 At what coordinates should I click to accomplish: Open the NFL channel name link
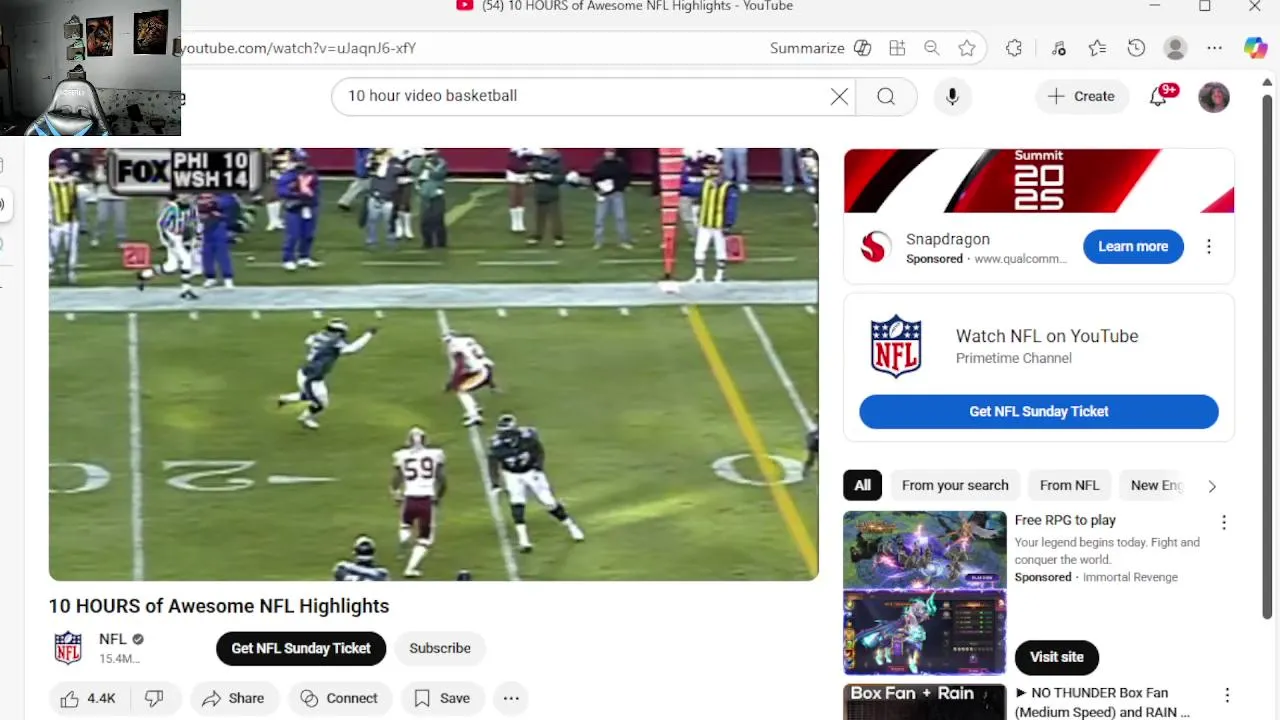coord(113,639)
